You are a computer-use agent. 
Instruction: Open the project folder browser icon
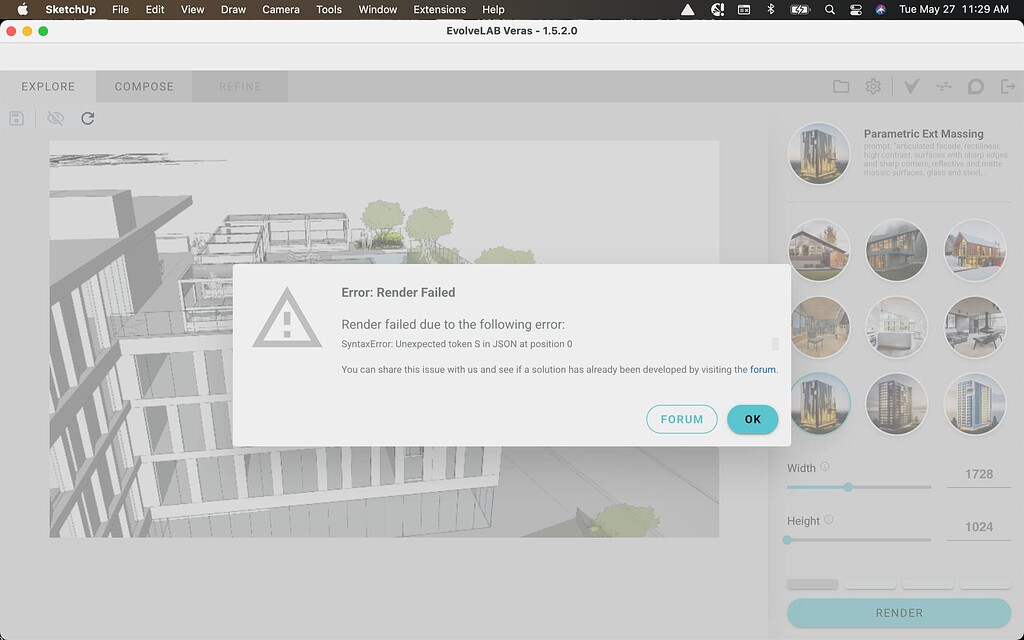pos(841,86)
